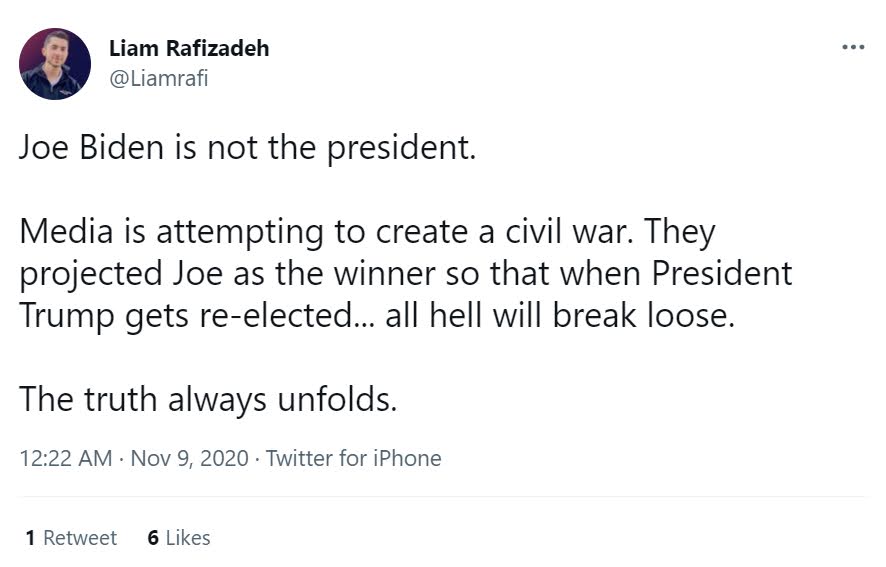886x567 pixels.
Task: Click the retweet count number "1"
Action: 31,538
